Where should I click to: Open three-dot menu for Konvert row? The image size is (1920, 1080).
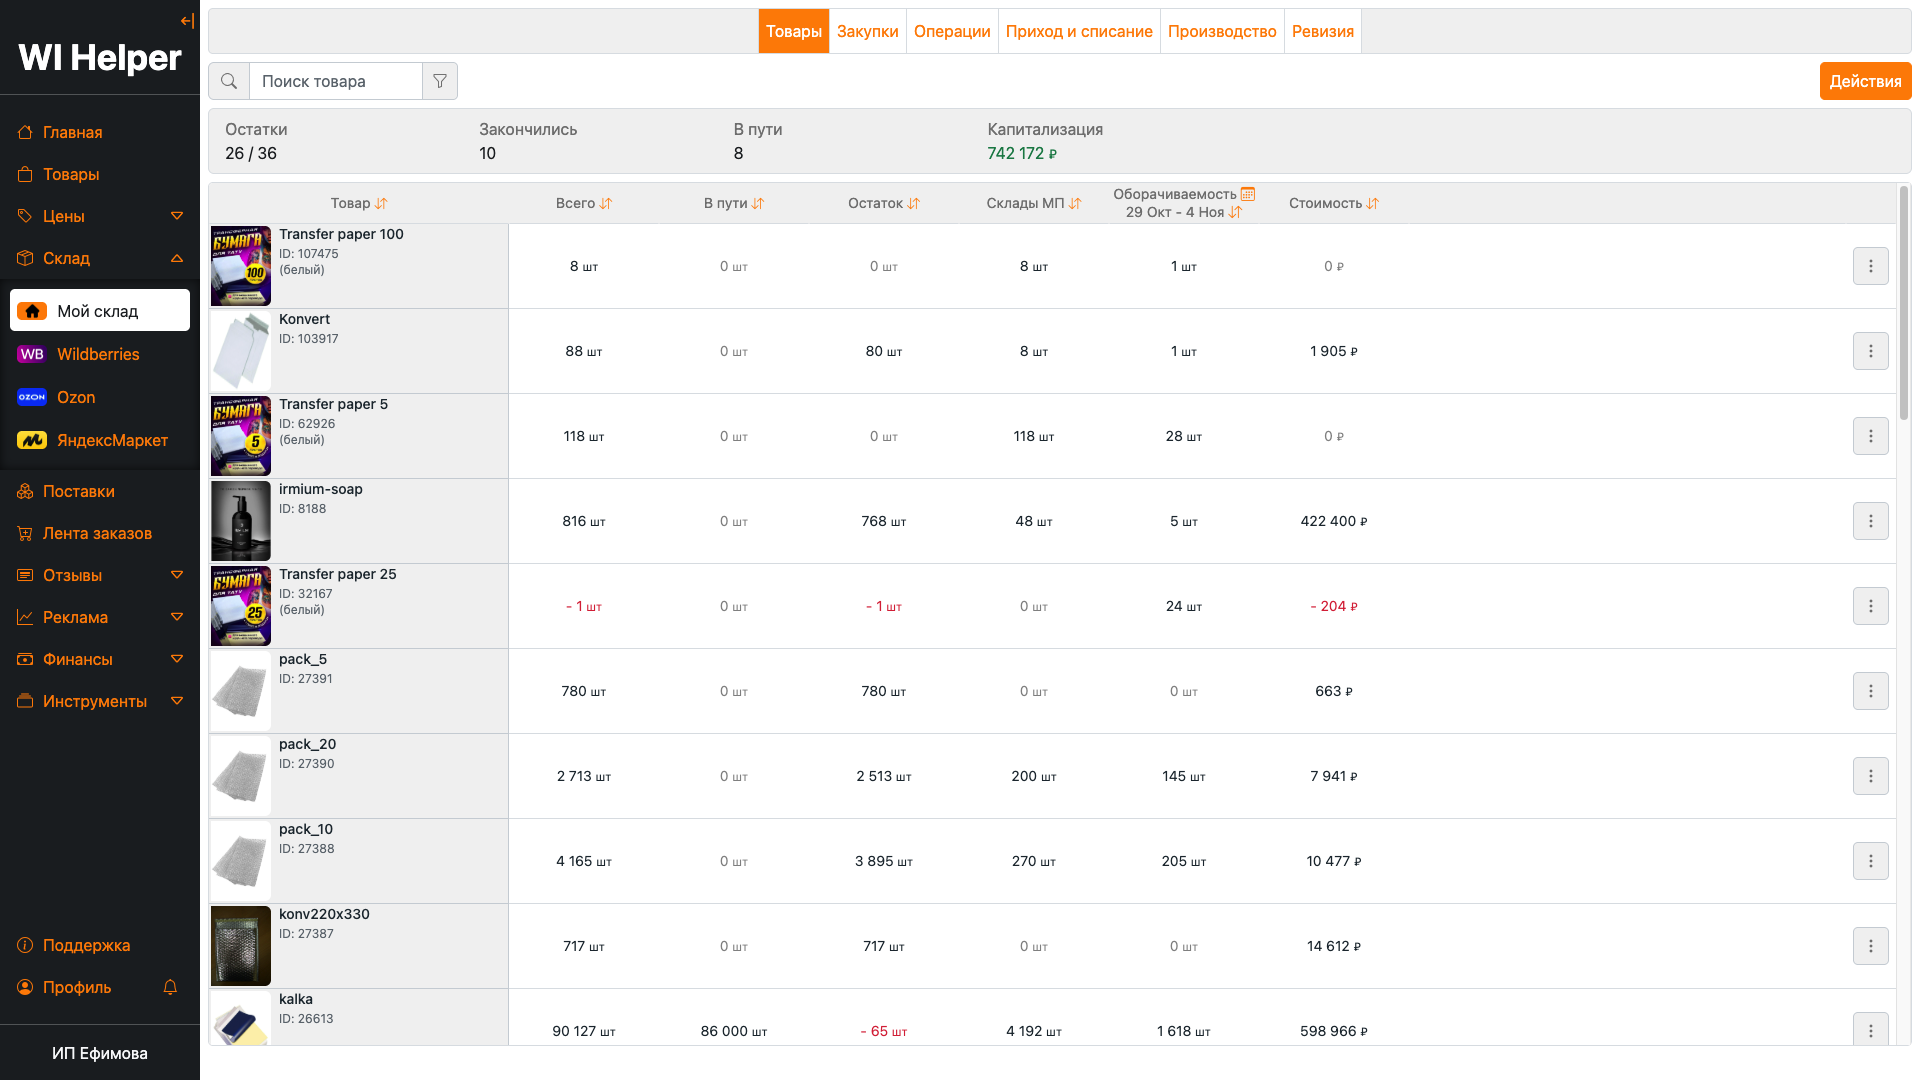(x=1870, y=351)
